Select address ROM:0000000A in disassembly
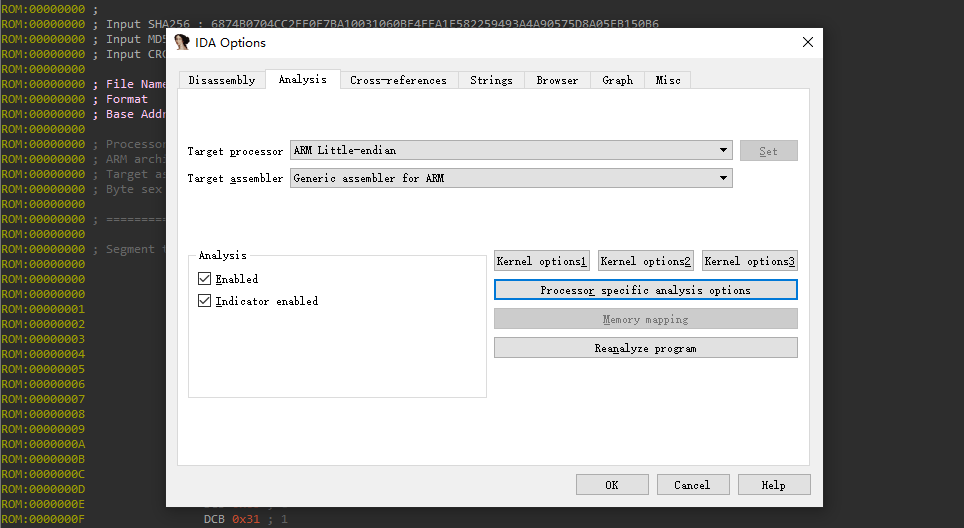 [43, 444]
